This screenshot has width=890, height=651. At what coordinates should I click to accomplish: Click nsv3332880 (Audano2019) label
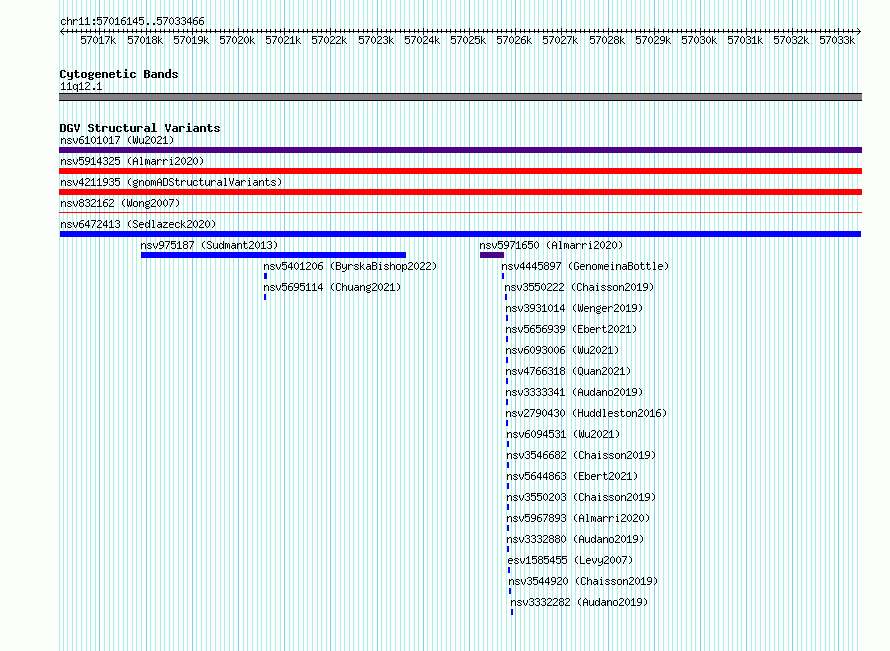click(576, 539)
